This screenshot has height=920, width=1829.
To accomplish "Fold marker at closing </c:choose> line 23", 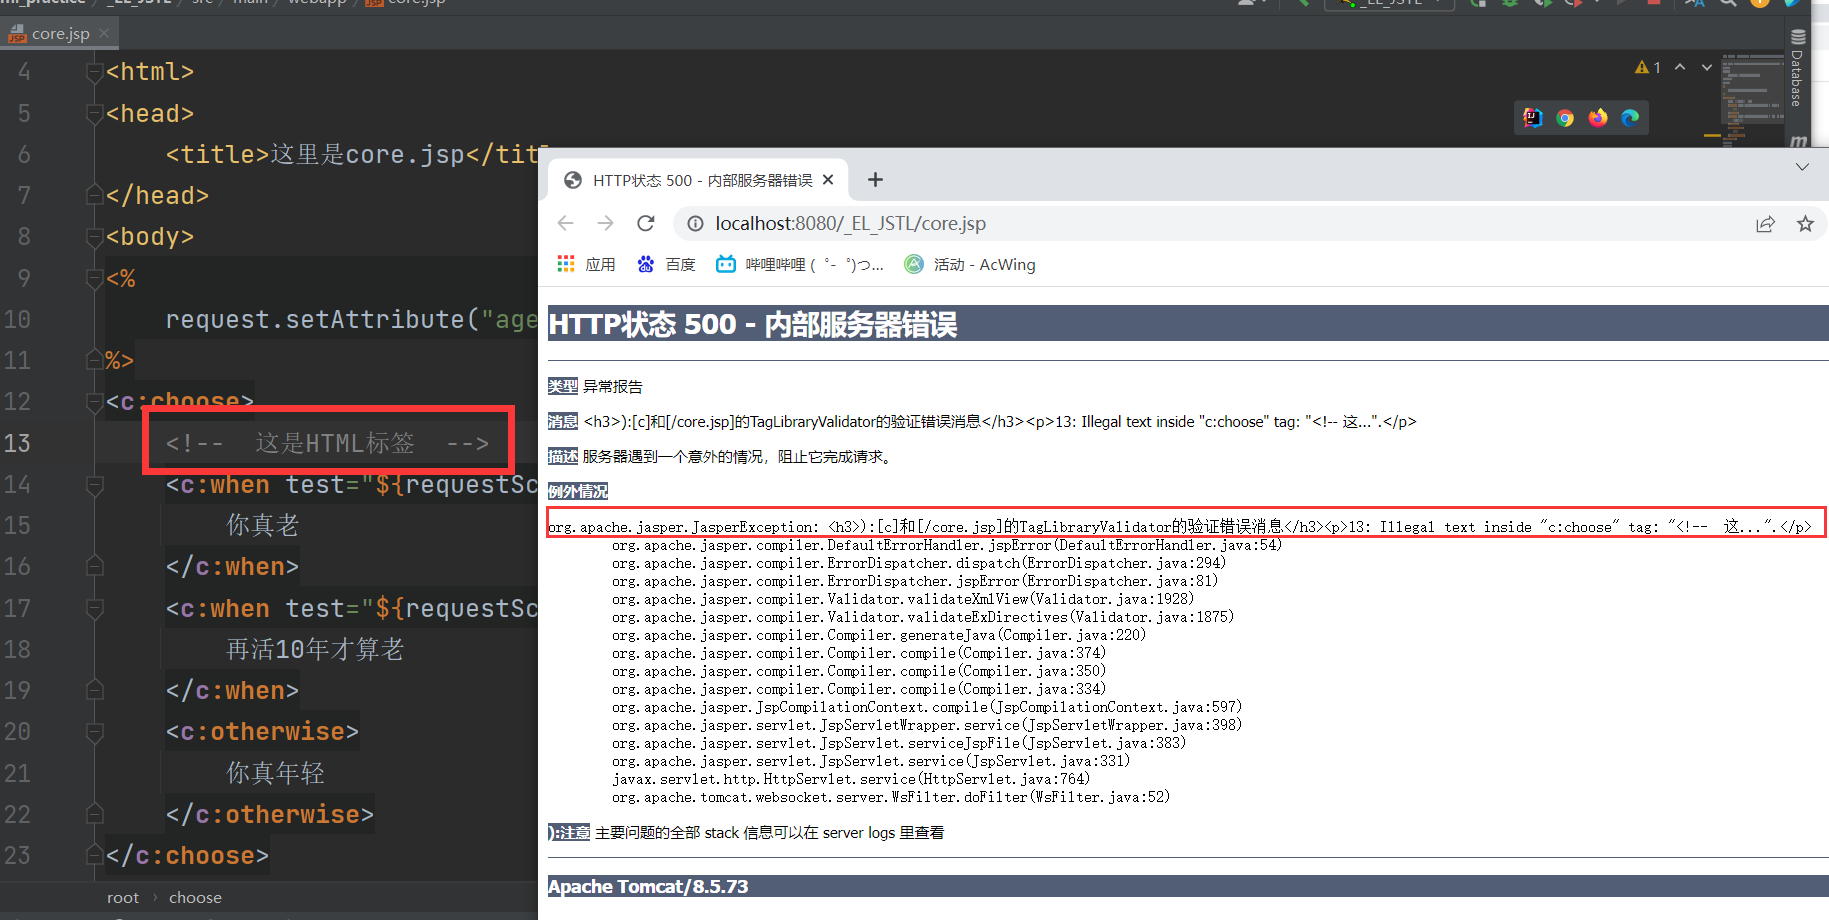I will 95,856.
